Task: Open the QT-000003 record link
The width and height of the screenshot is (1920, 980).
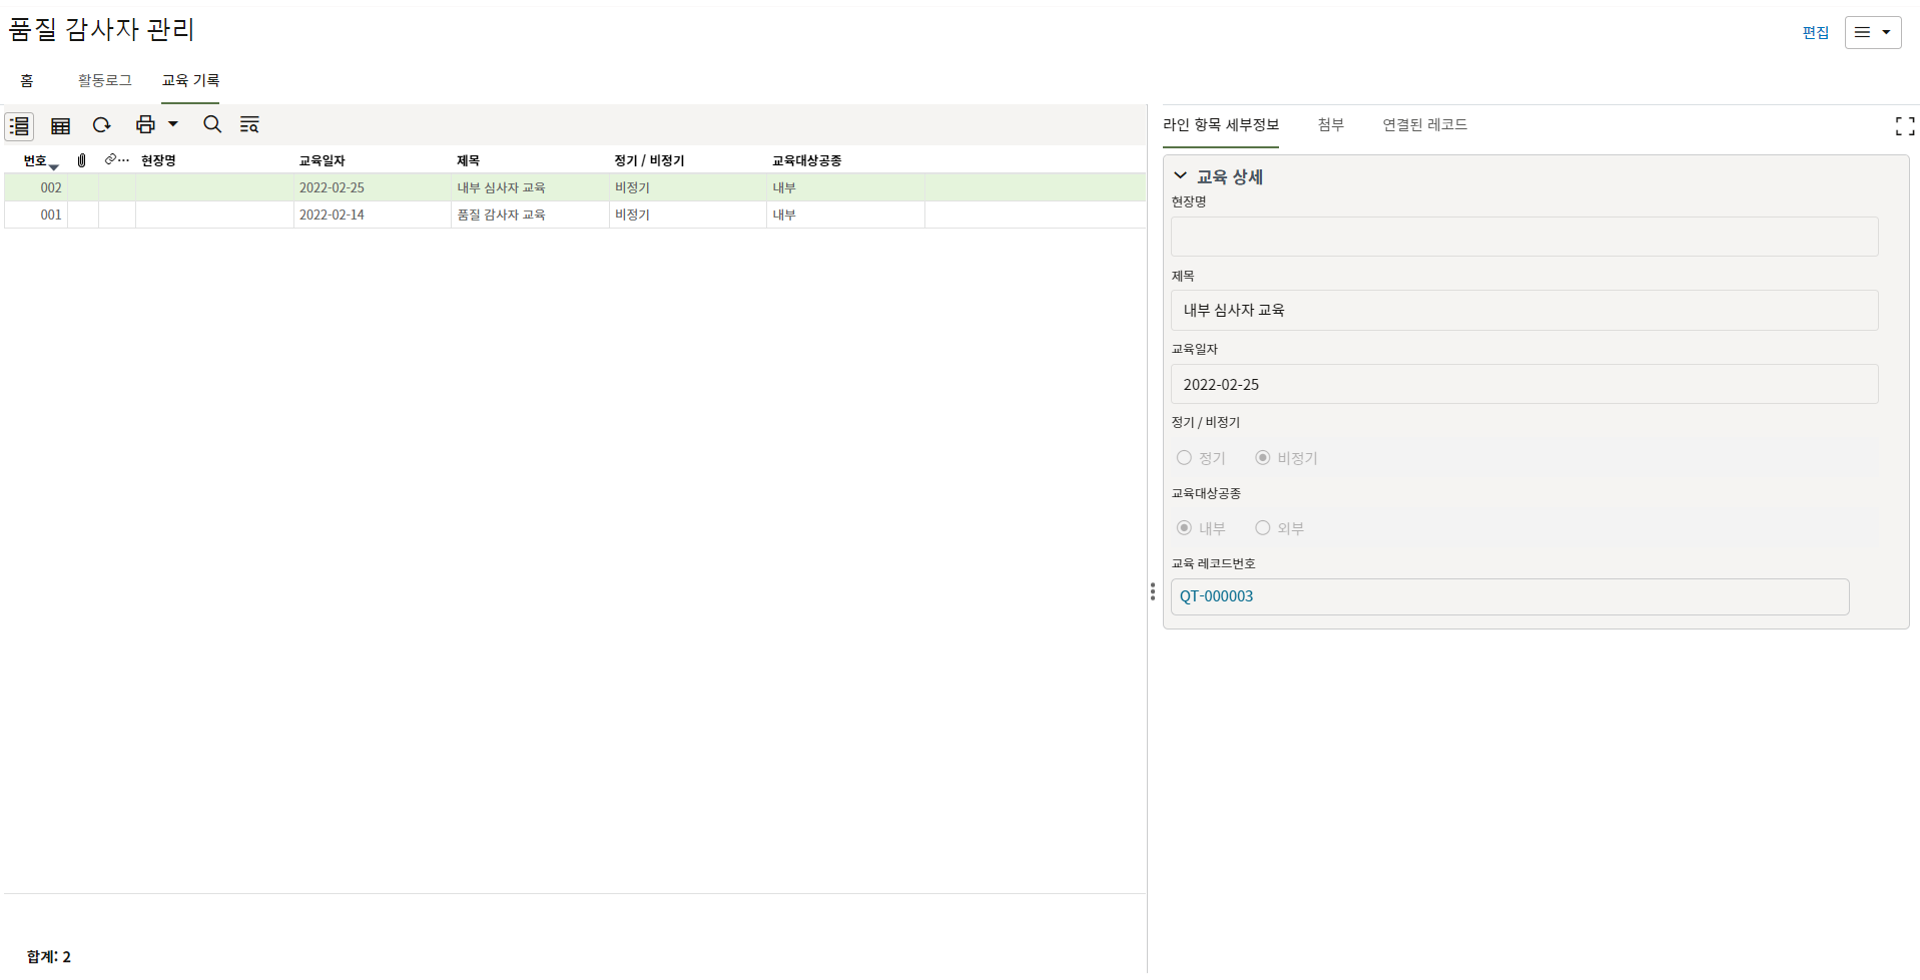Action: tap(1216, 597)
